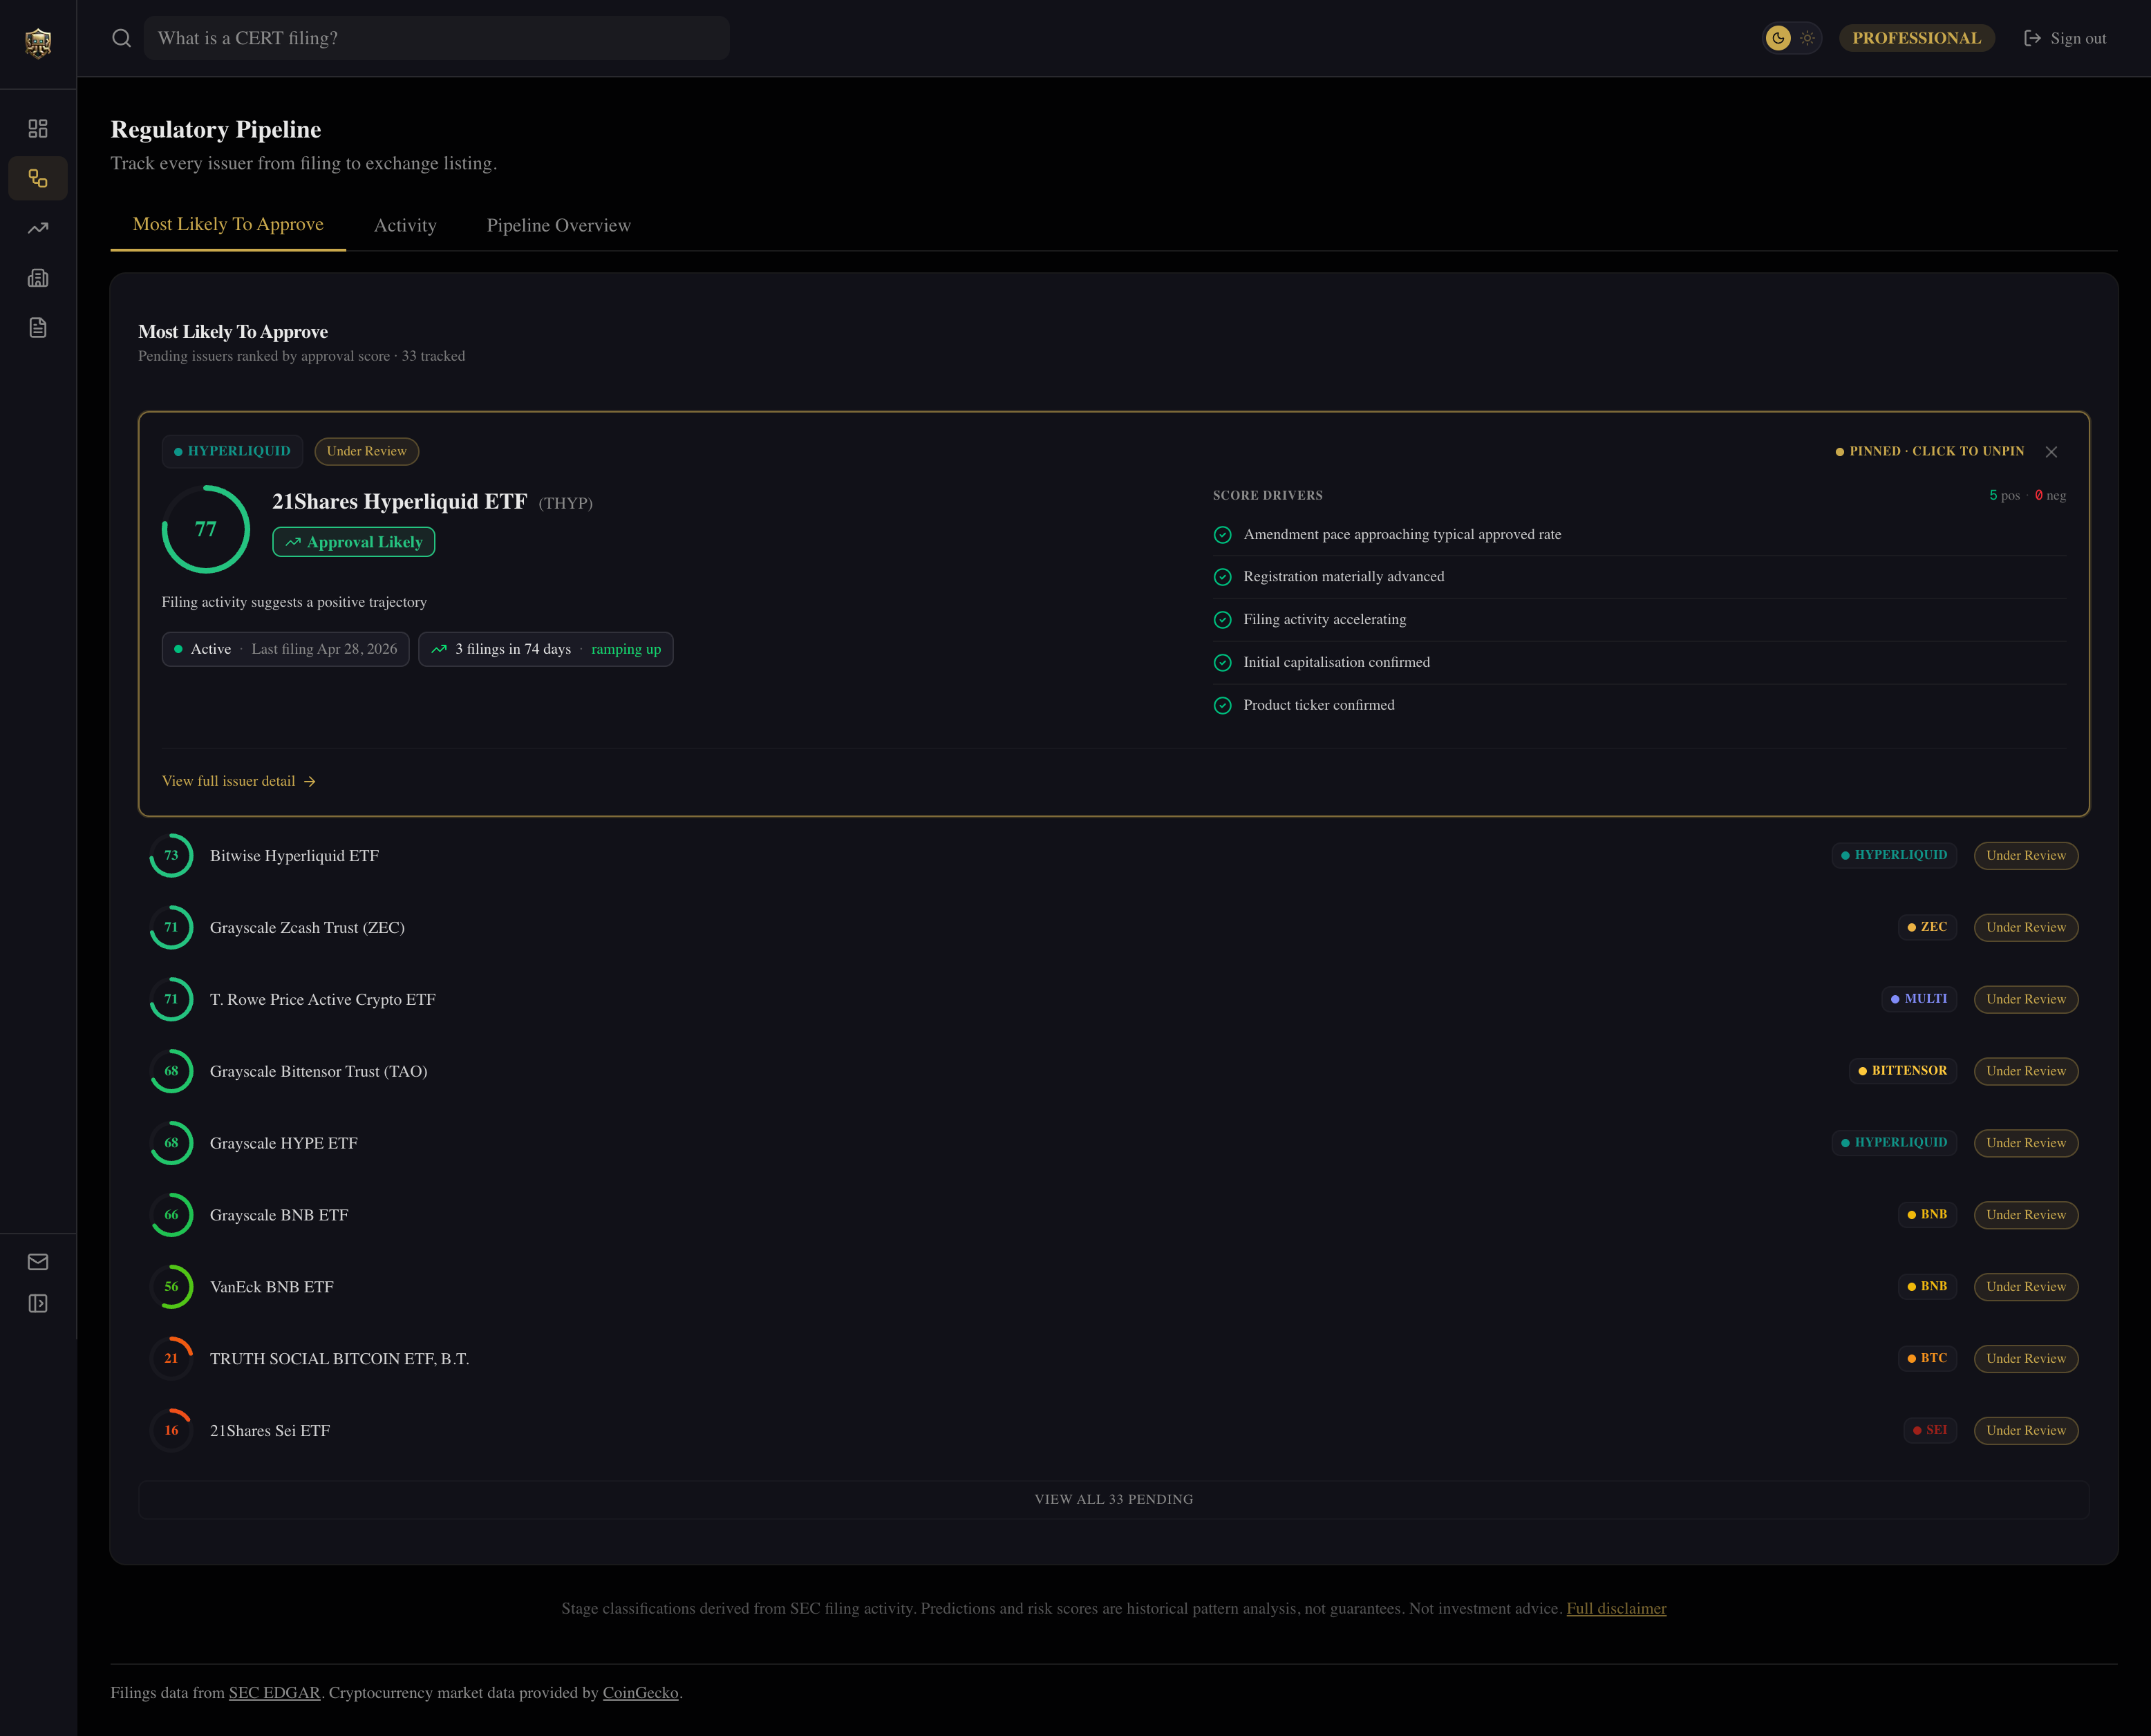
Task: Expand the 21Shares Sei ETF row
Action: 1113,1431
